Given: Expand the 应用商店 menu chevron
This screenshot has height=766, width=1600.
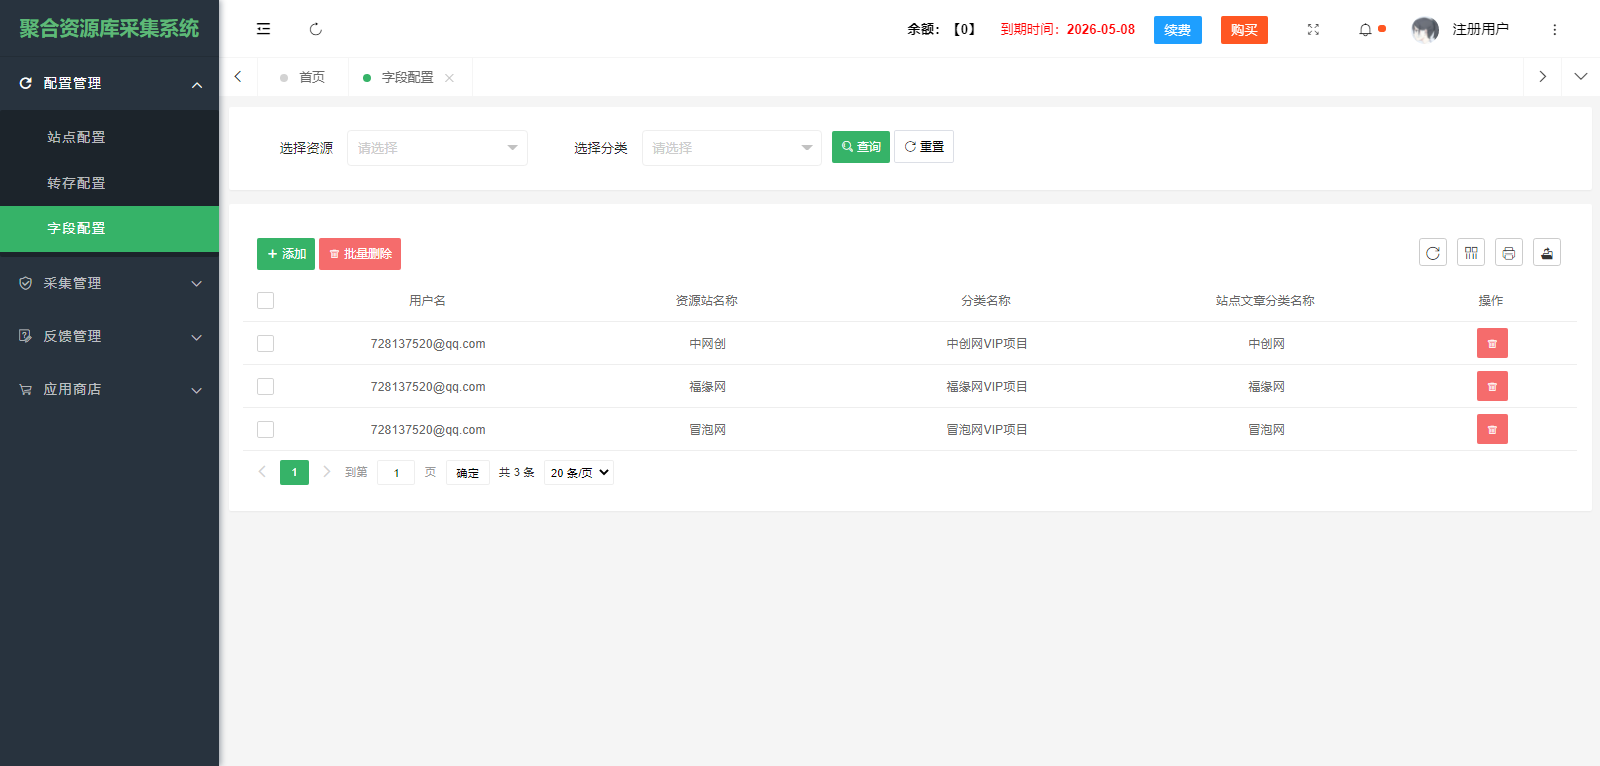Looking at the screenshot, I should pos(197,390).
